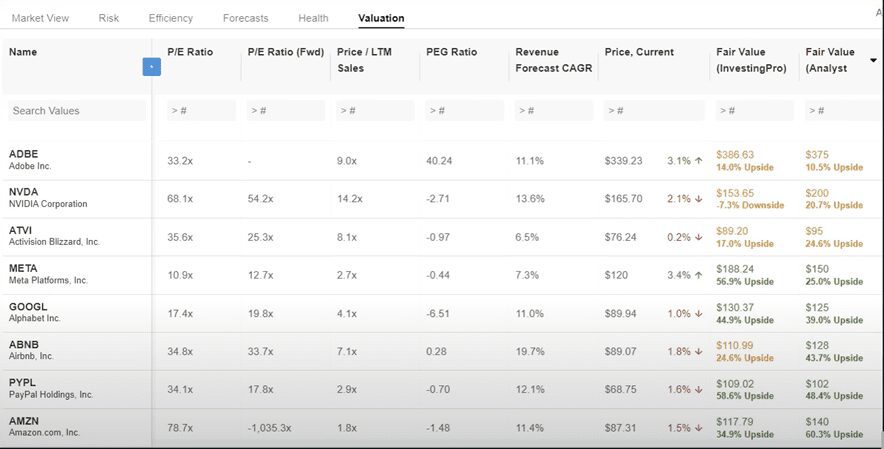
Task: Click the up arrow beside Adobe's 3.1% change
Action: 698,160
